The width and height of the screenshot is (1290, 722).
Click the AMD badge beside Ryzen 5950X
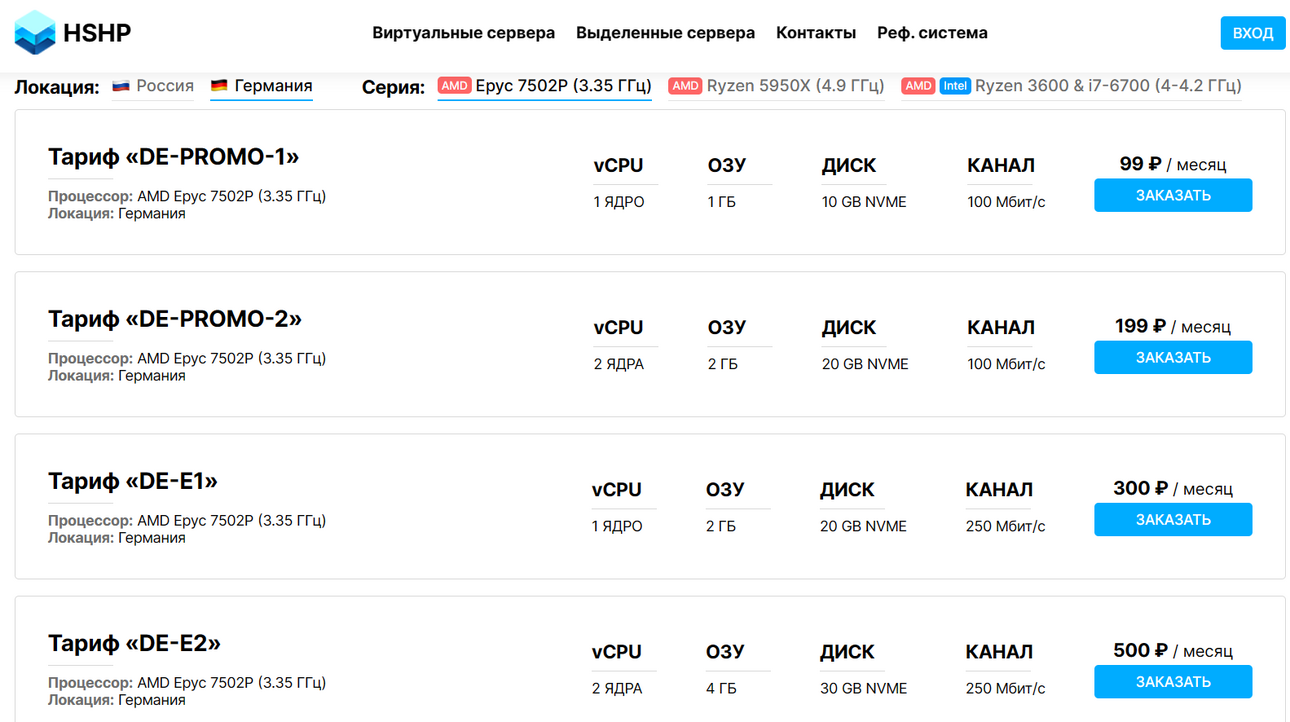(x=685, y=86)
